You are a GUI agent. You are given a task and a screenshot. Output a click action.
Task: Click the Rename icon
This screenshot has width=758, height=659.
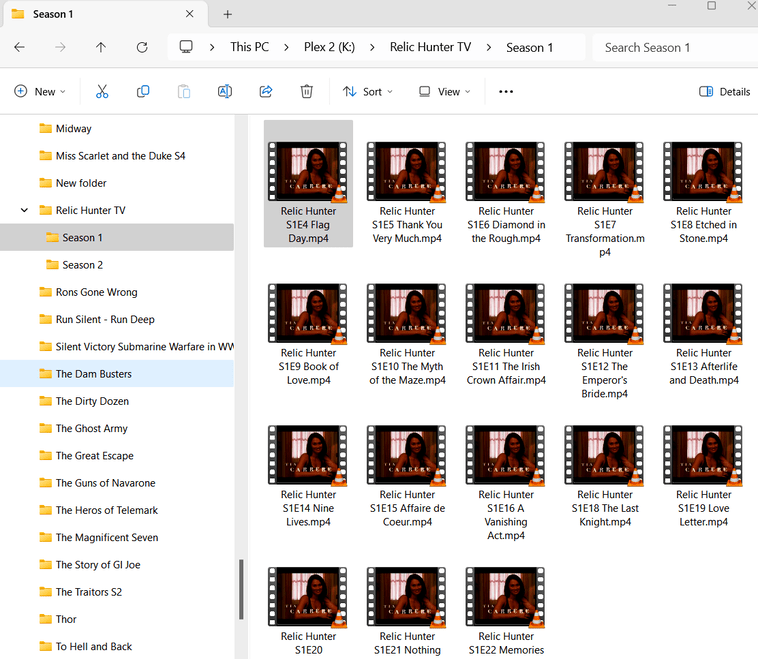point(225,91)
